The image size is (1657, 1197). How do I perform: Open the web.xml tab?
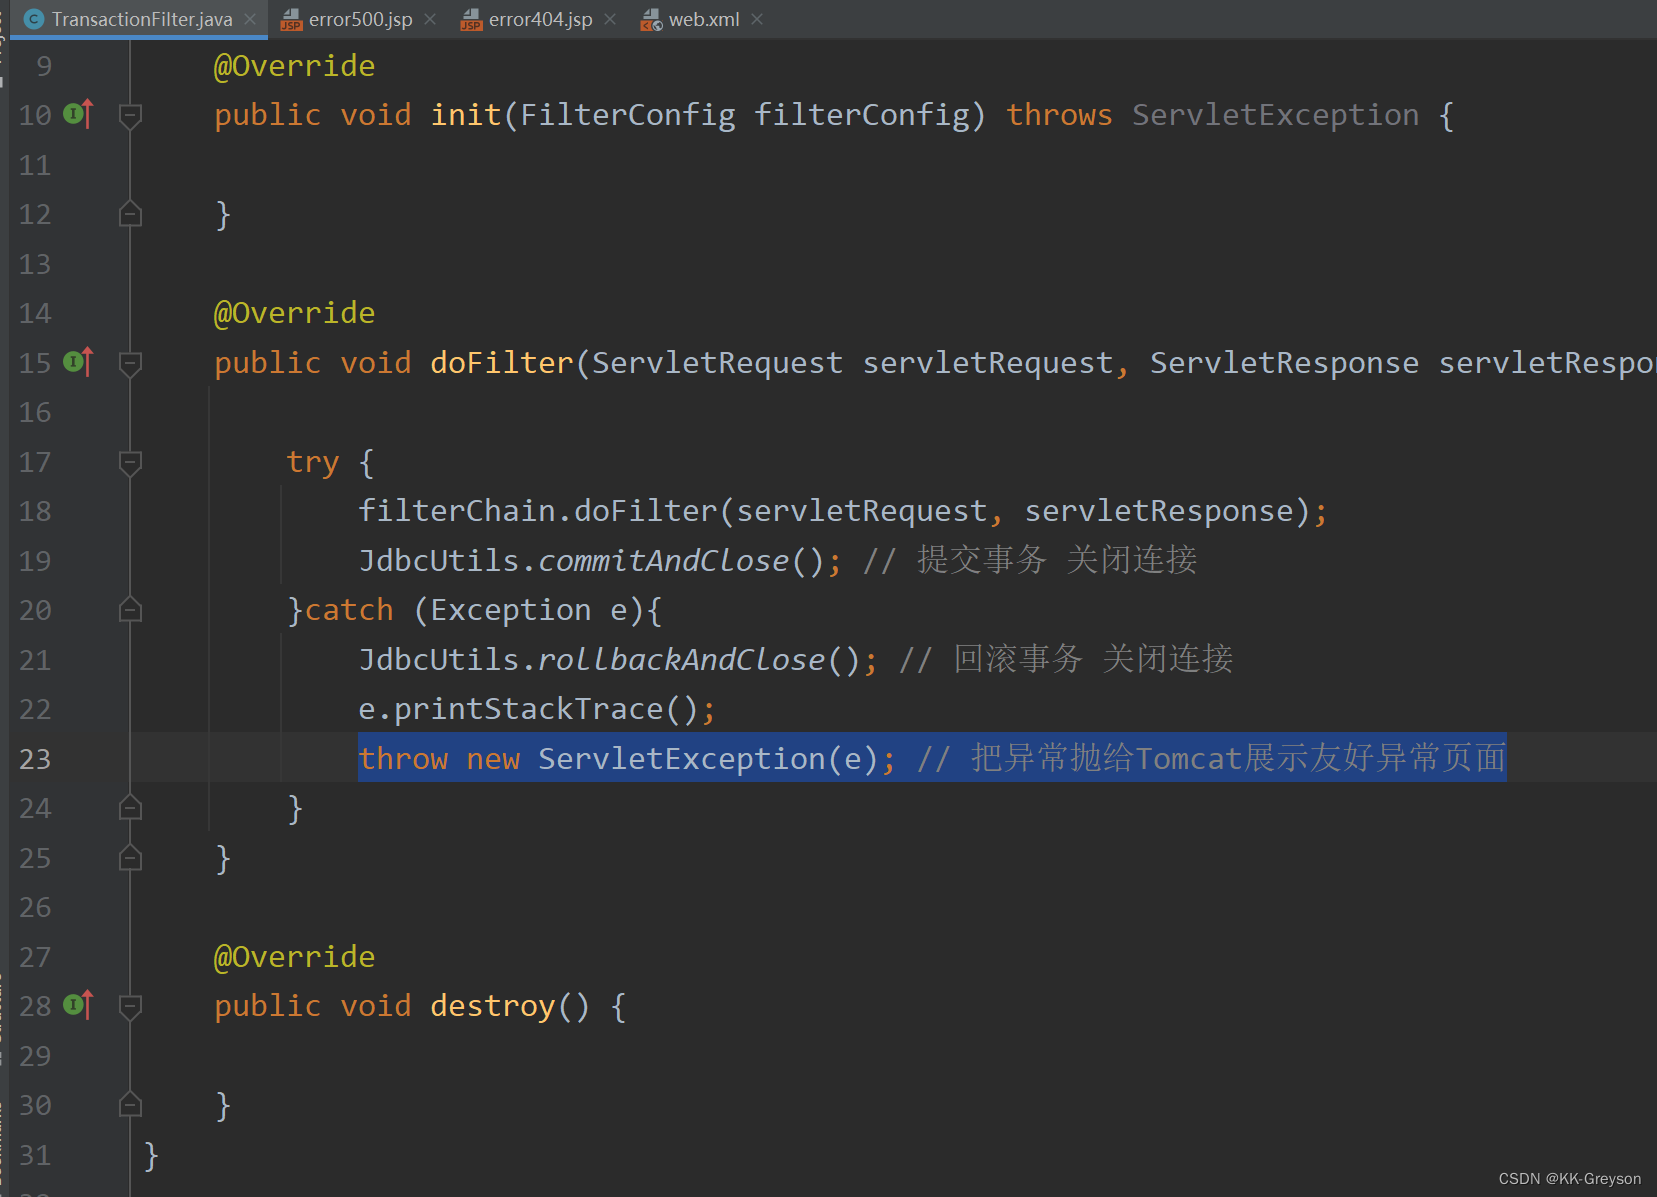pyautogui.click(x=704, y=19)
